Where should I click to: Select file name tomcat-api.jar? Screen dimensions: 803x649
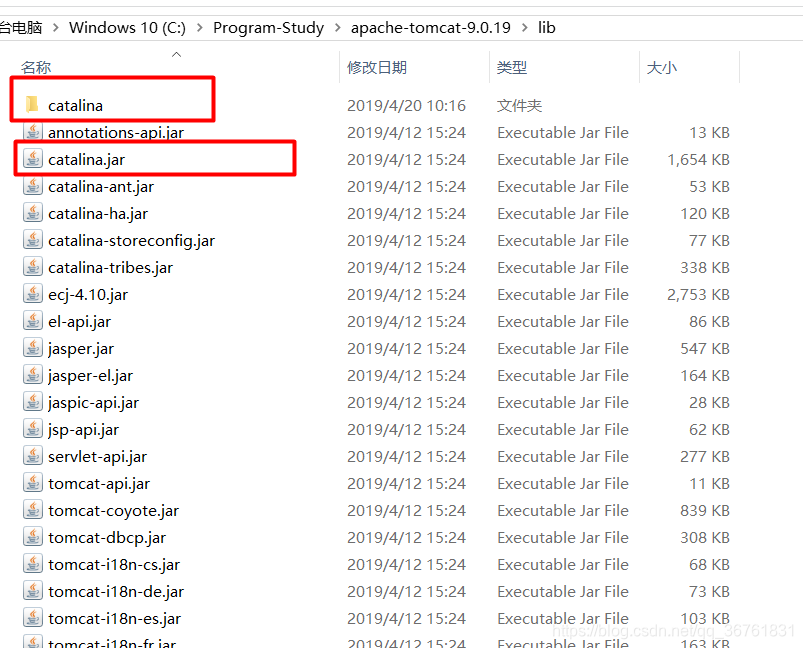click(99, 484)
